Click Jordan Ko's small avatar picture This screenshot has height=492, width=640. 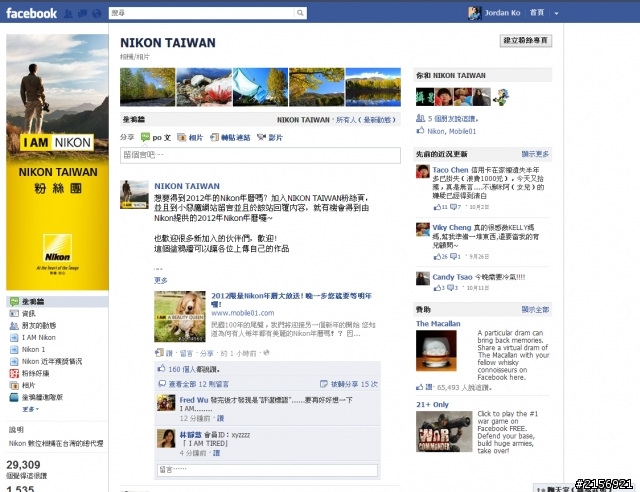pyautogui.click(x=474, y=13)
